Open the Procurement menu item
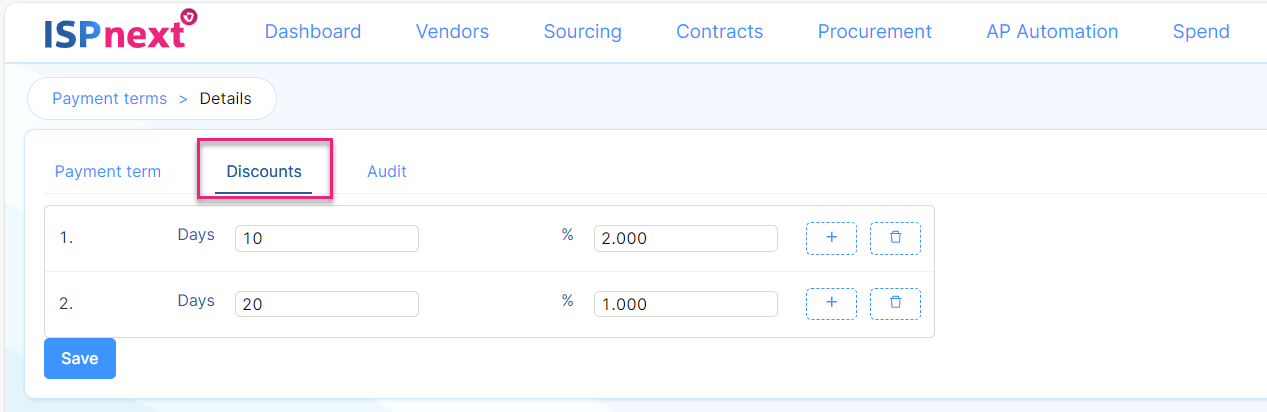 (x=874, y=31)
